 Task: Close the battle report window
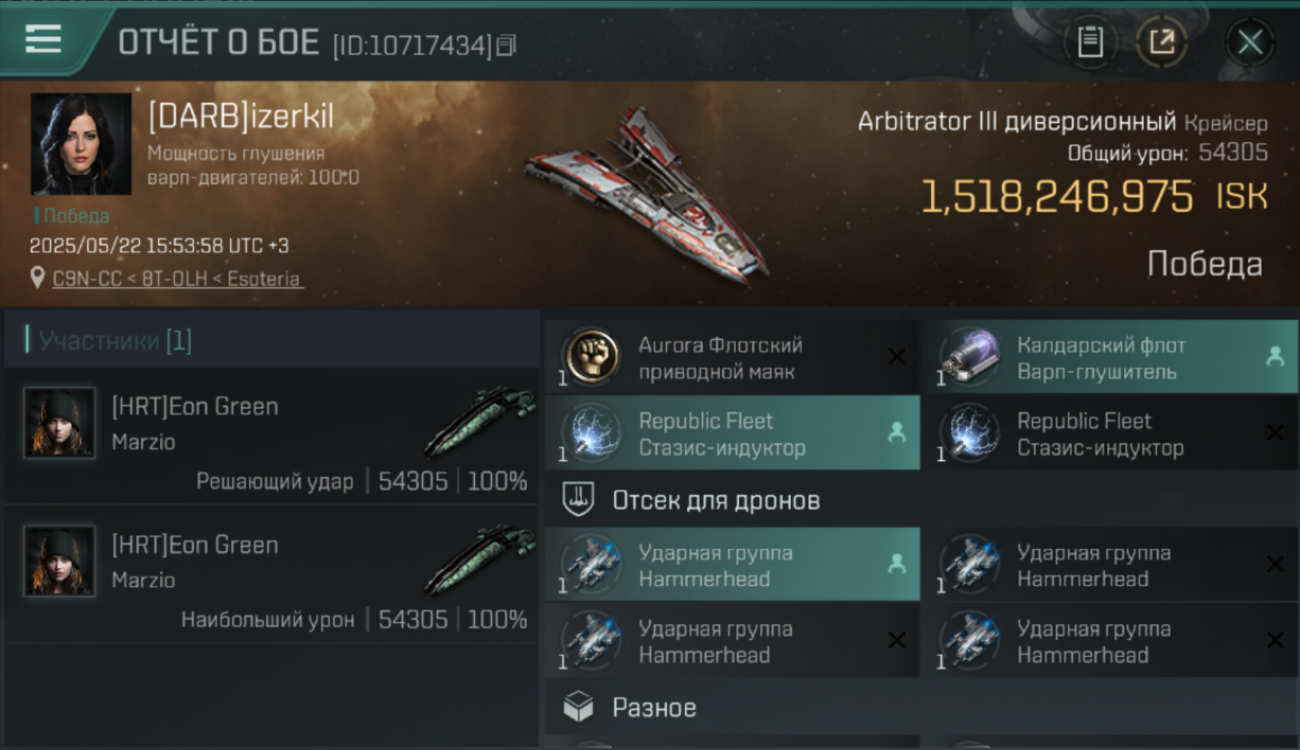click(1250, 42)
